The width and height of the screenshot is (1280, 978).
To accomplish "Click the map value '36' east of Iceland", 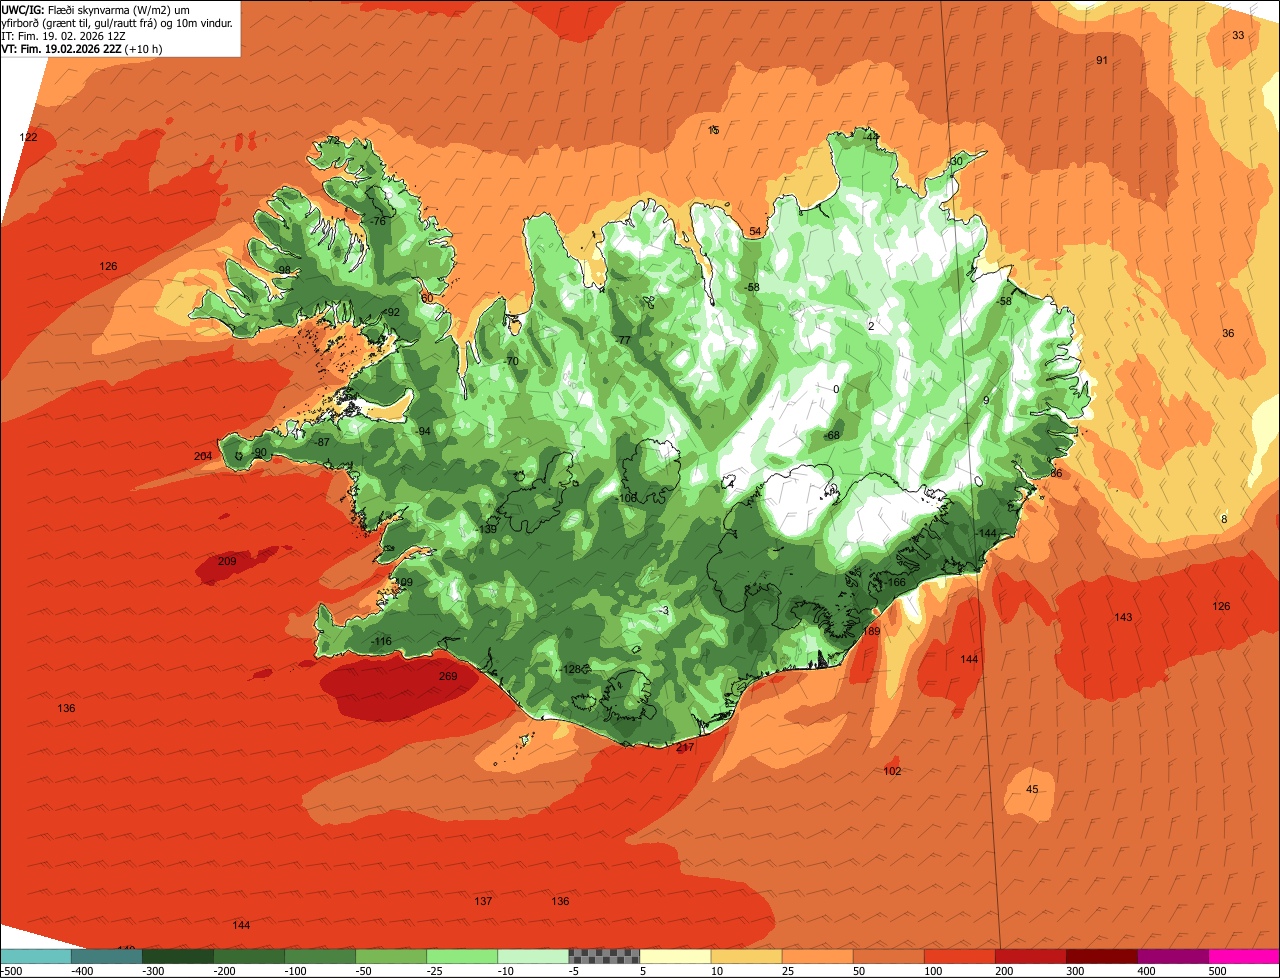I will coord(1228,333).
